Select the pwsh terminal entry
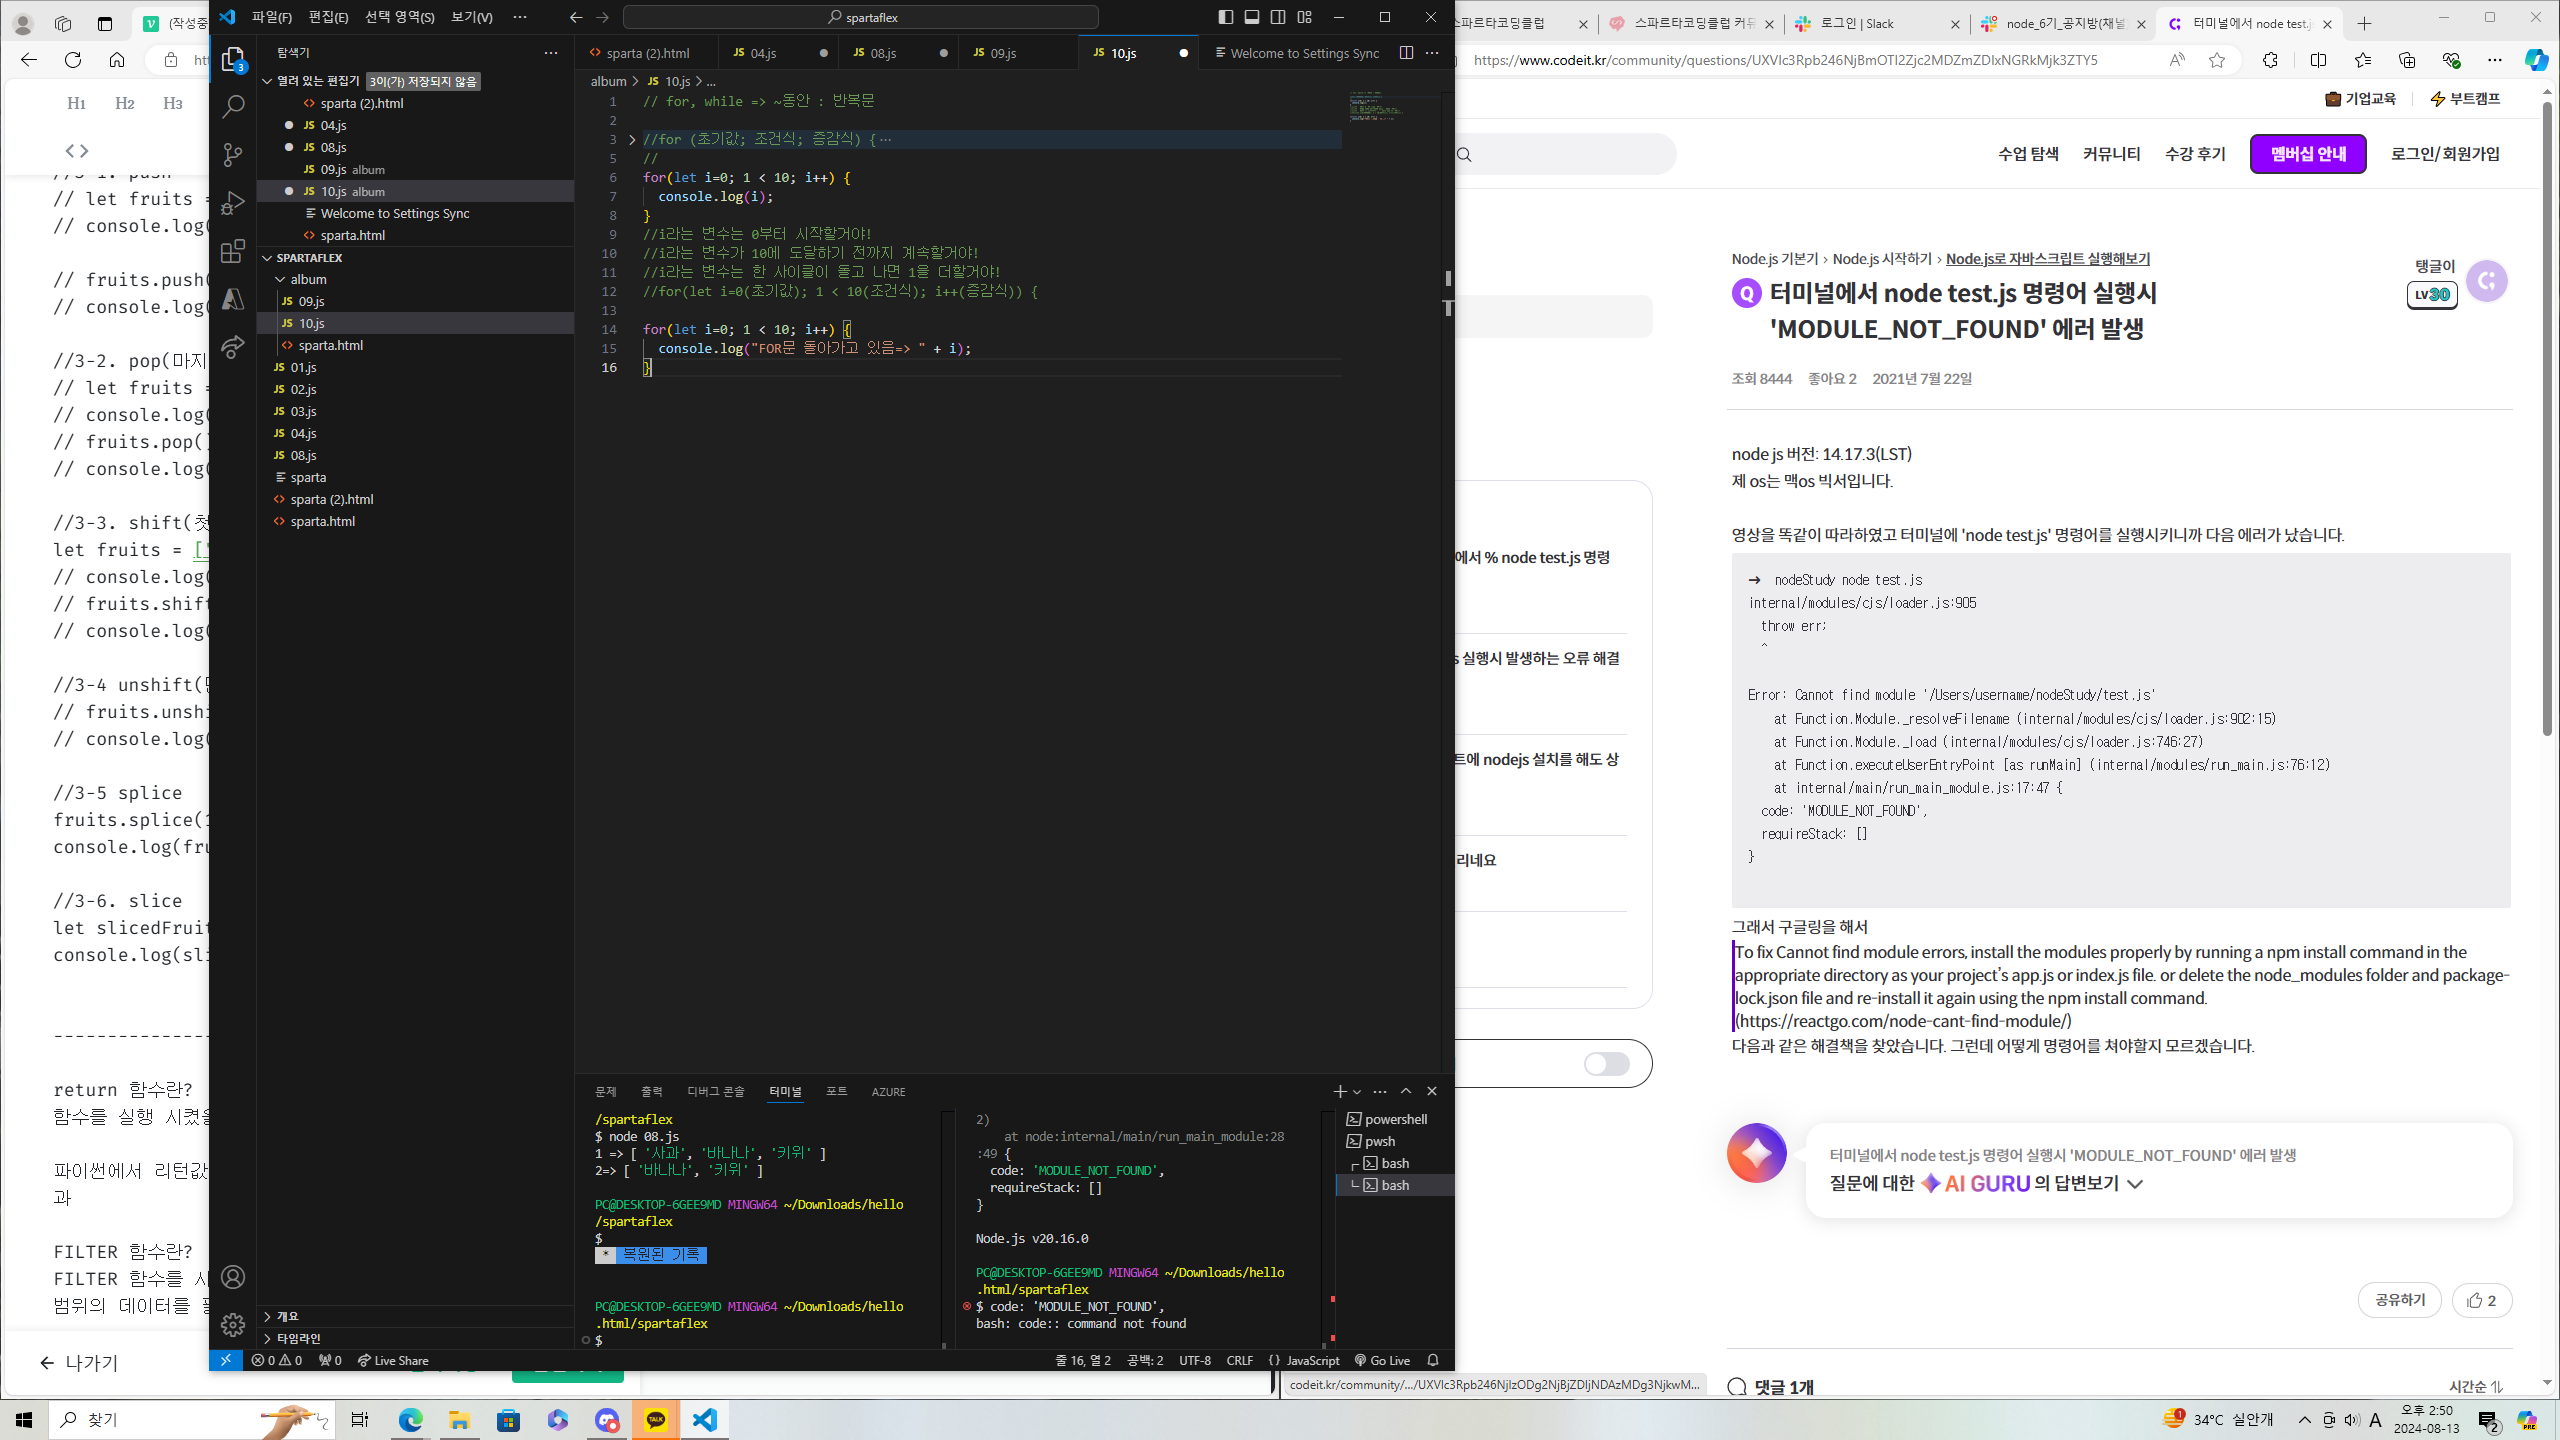This screenshot has width=2560, height=1440. (1380, 1141)
